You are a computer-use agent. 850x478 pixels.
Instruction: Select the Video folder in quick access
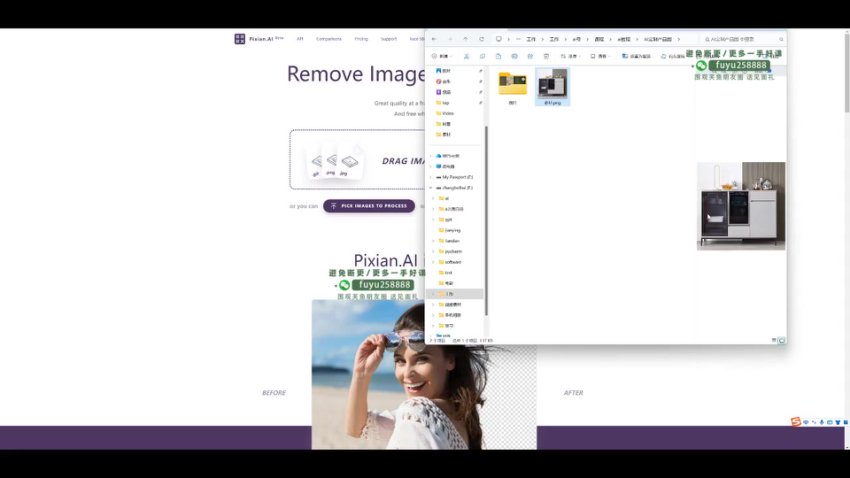[448, 113]
